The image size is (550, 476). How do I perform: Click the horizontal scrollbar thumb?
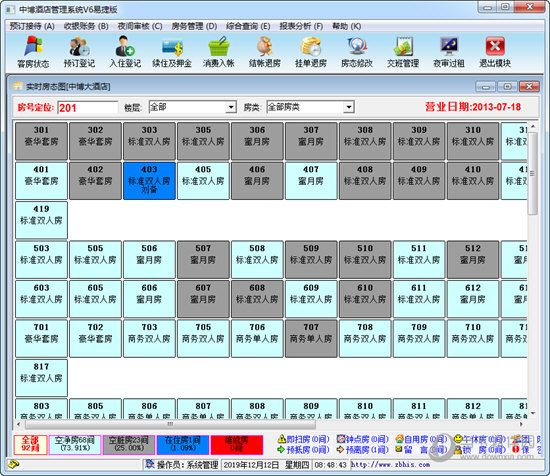coord(170,424)
